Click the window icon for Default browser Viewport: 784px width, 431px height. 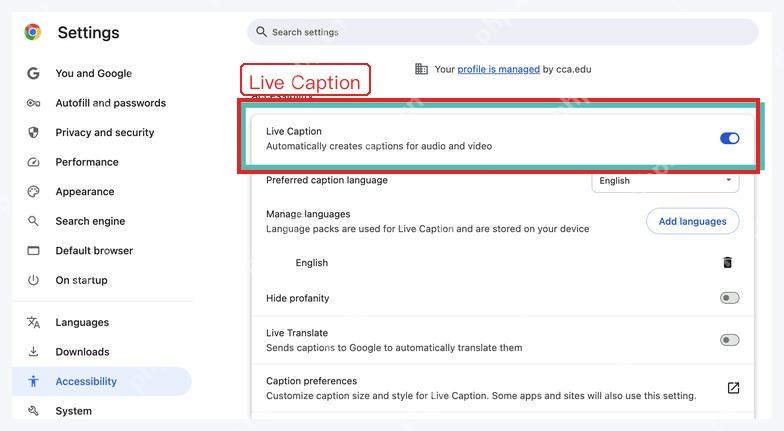tap(33, 250)
